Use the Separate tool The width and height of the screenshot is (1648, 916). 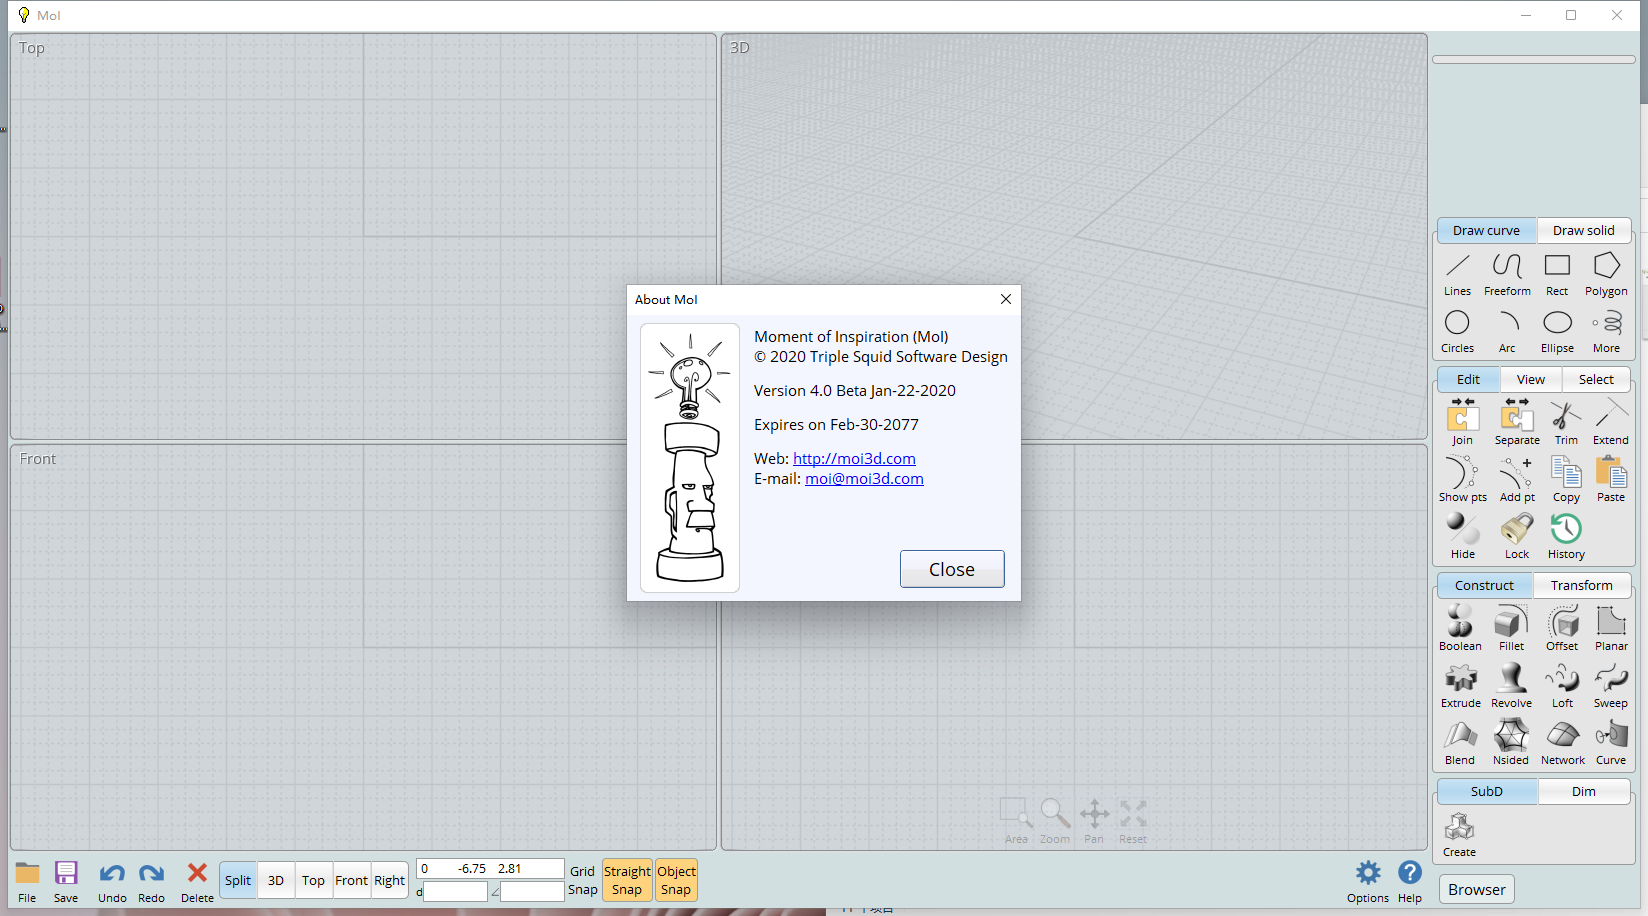pyautogui.click(x=1517, y=422)
